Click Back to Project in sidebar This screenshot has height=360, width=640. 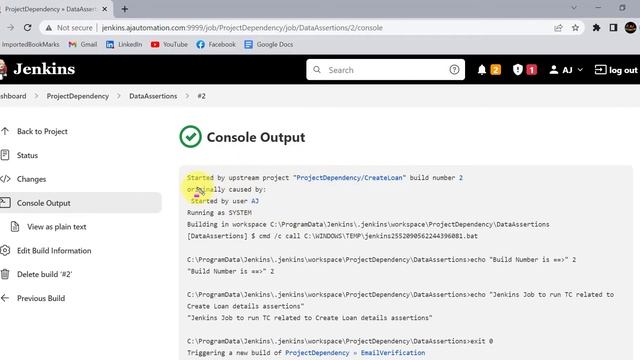click(42, 131)
